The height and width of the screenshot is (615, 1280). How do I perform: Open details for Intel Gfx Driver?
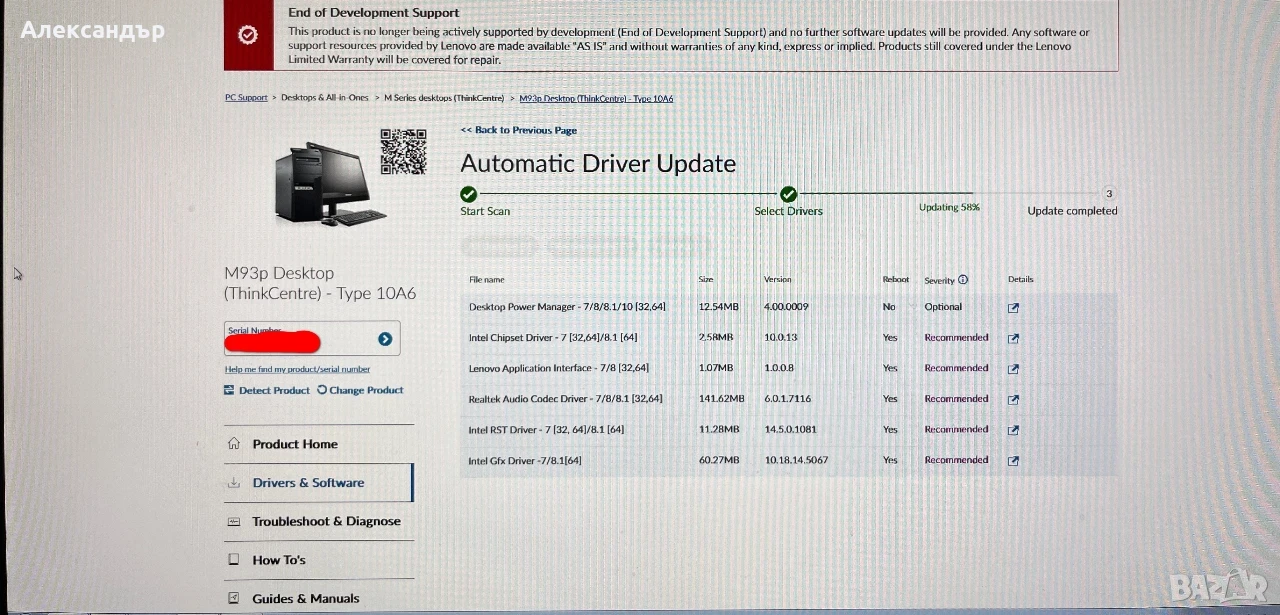[x=1013, y=461]
